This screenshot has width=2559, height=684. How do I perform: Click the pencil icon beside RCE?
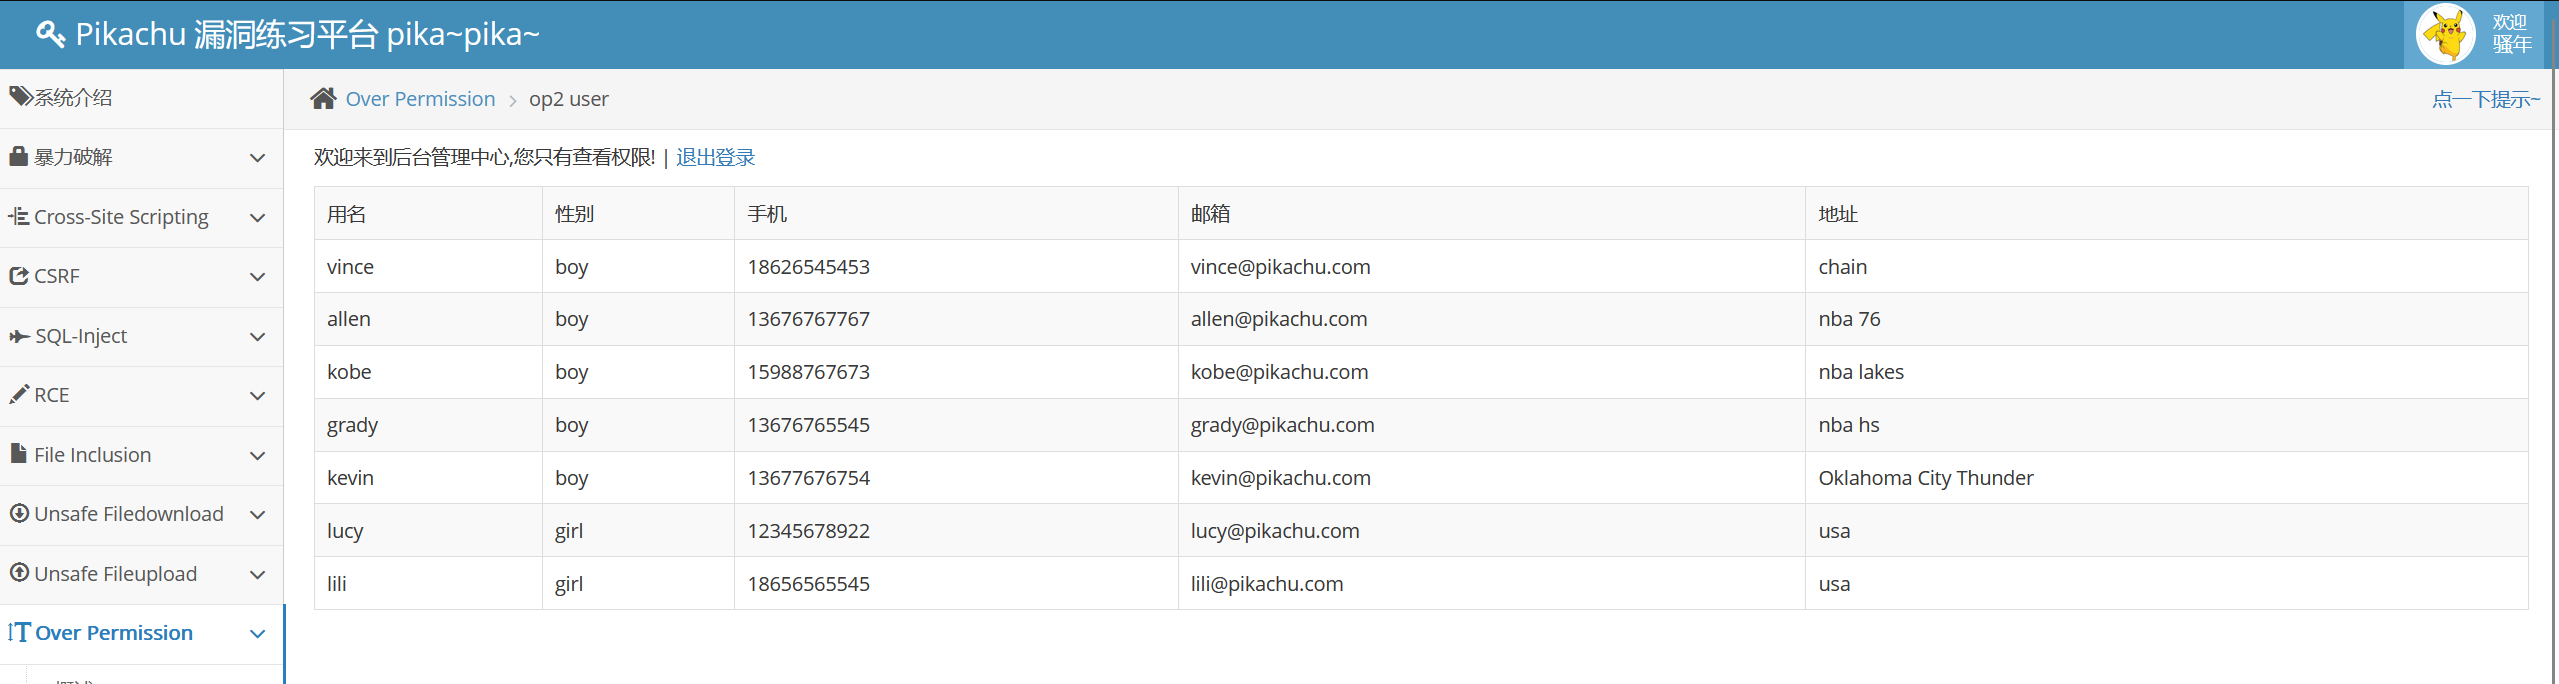[19, 395]
